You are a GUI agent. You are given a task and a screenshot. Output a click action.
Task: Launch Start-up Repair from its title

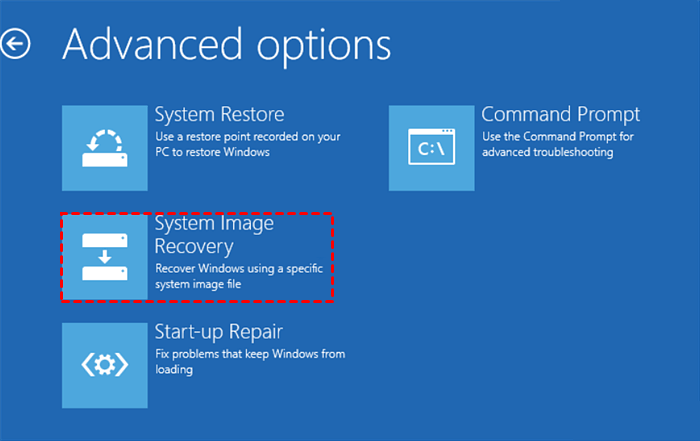click(x=219, y=331)
